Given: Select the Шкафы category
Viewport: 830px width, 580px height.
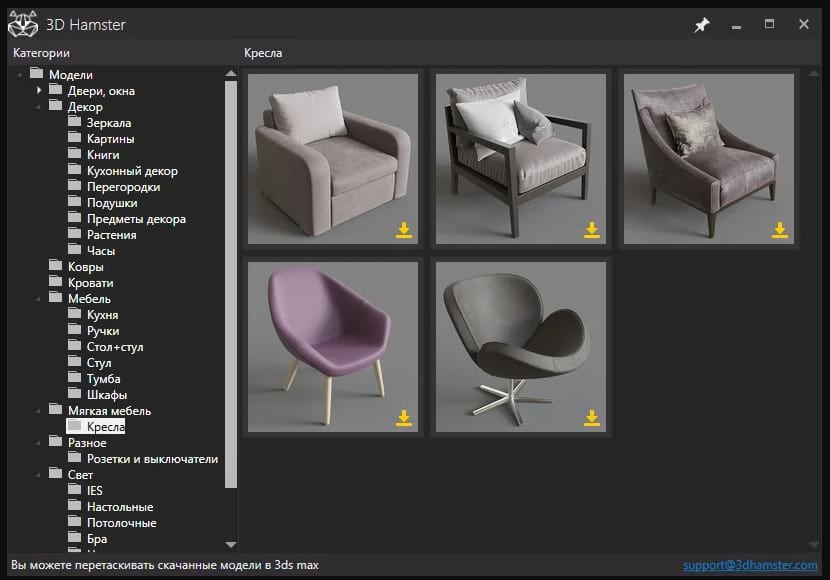Looking at the screenshot, I should coord(106,395).
